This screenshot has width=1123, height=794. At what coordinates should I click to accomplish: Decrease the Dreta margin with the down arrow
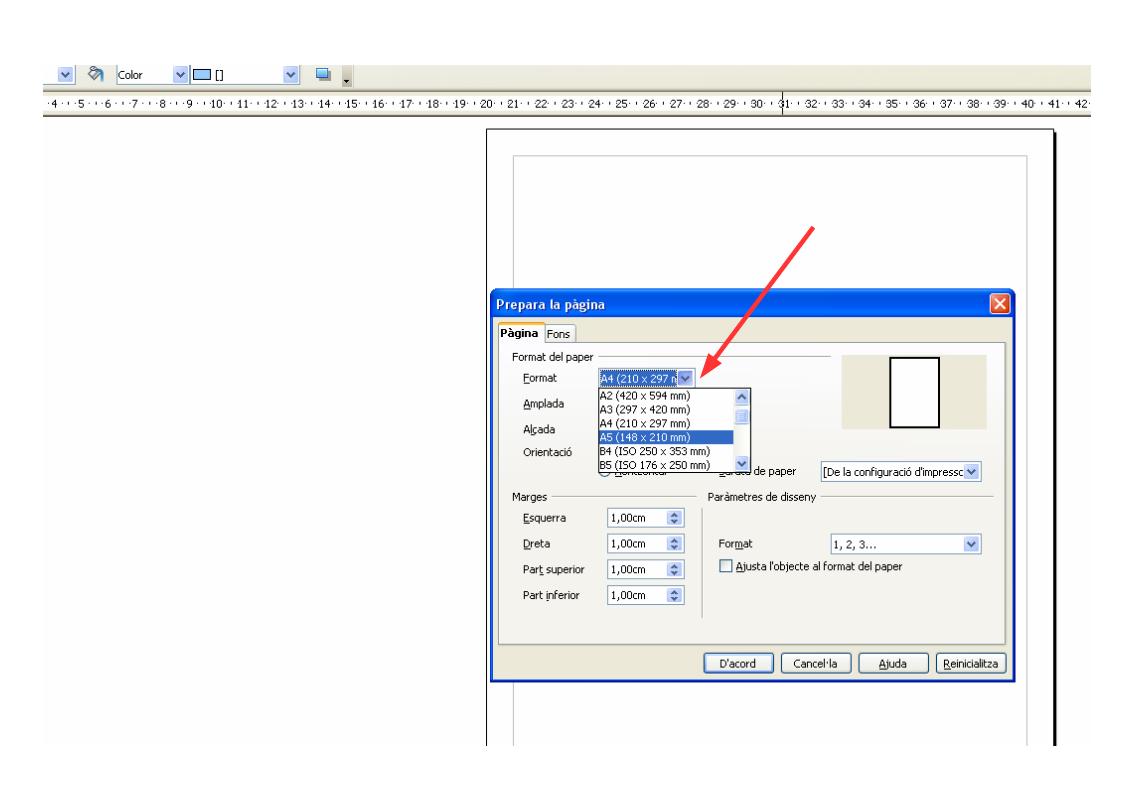click(674, 548)
